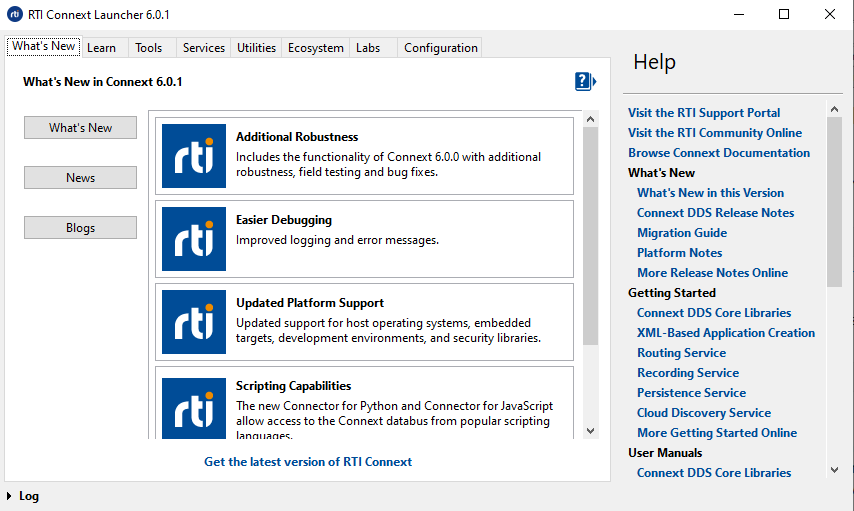The height and width of the screenshot is (511, 854).
Task: Open Get the latest version of RTI Connext
Action: pyautogui.click(x=308, y=462)
